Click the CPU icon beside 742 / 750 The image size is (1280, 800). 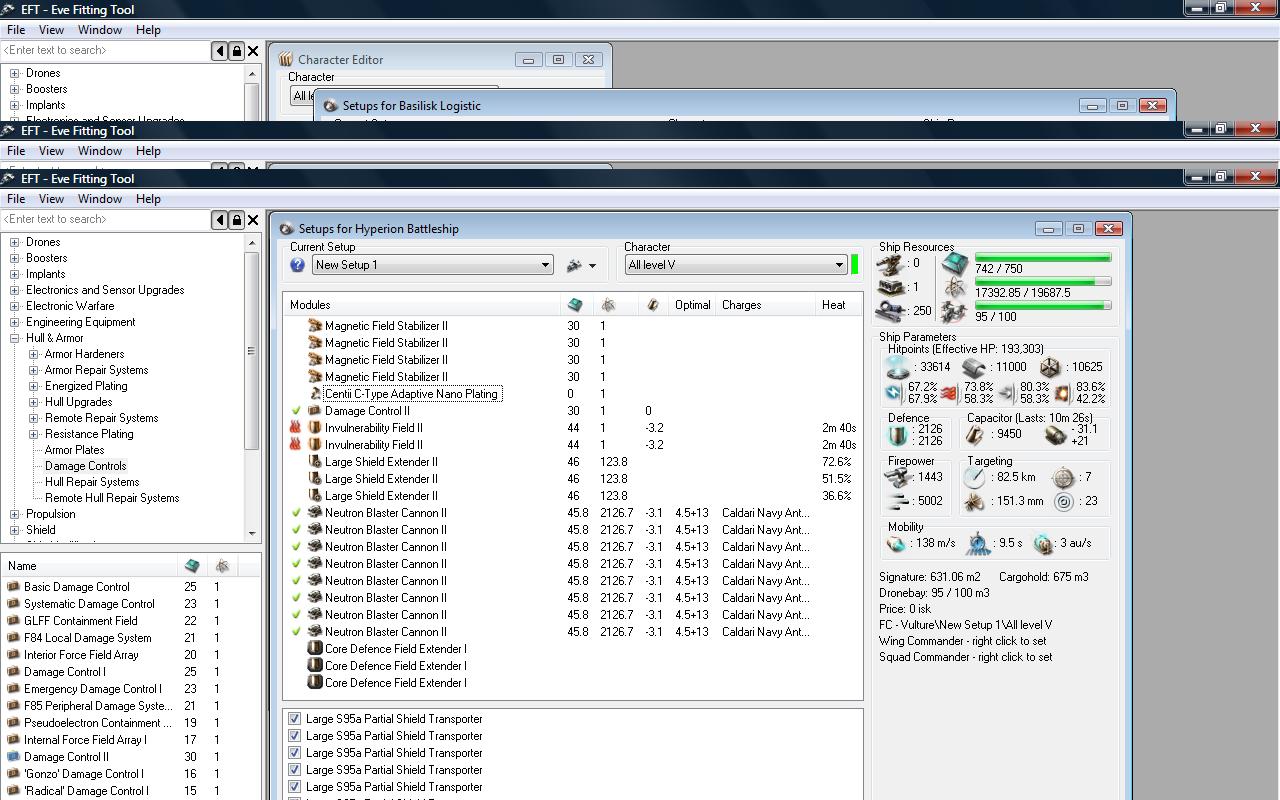[955, 265]
